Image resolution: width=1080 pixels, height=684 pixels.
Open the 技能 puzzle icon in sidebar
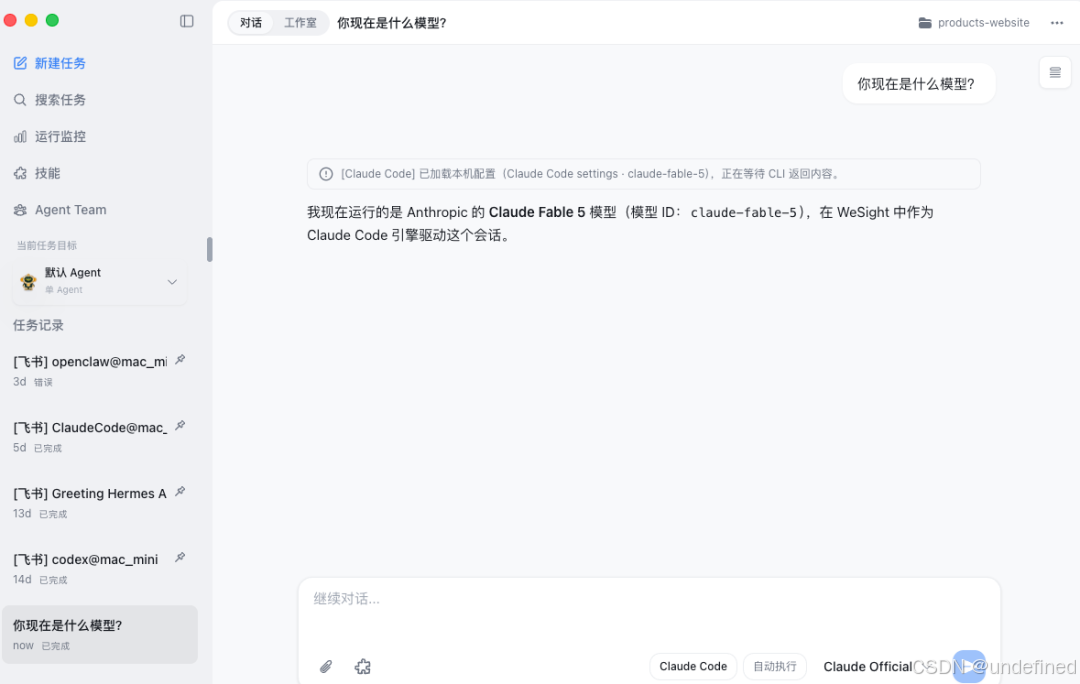pyautogui.click(x=20, y=173)
